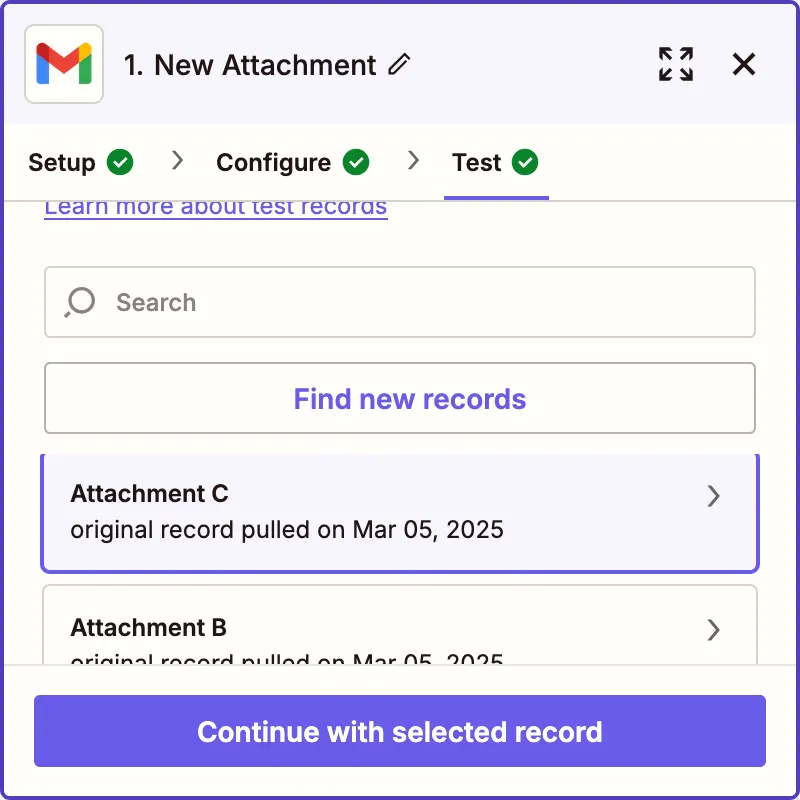Screen dimensions: 800x800
Task: Click the green checkmark next to Configure
Action: coord(357,162)
